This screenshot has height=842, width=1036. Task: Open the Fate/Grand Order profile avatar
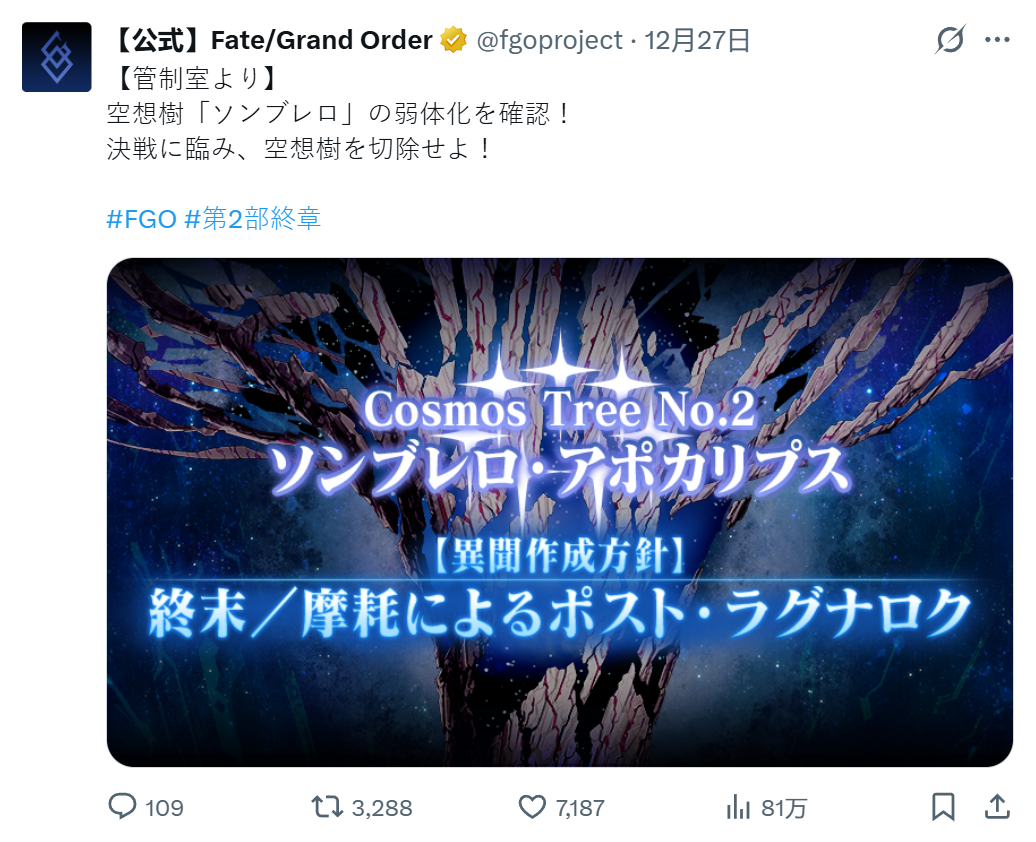coord(57,57)
